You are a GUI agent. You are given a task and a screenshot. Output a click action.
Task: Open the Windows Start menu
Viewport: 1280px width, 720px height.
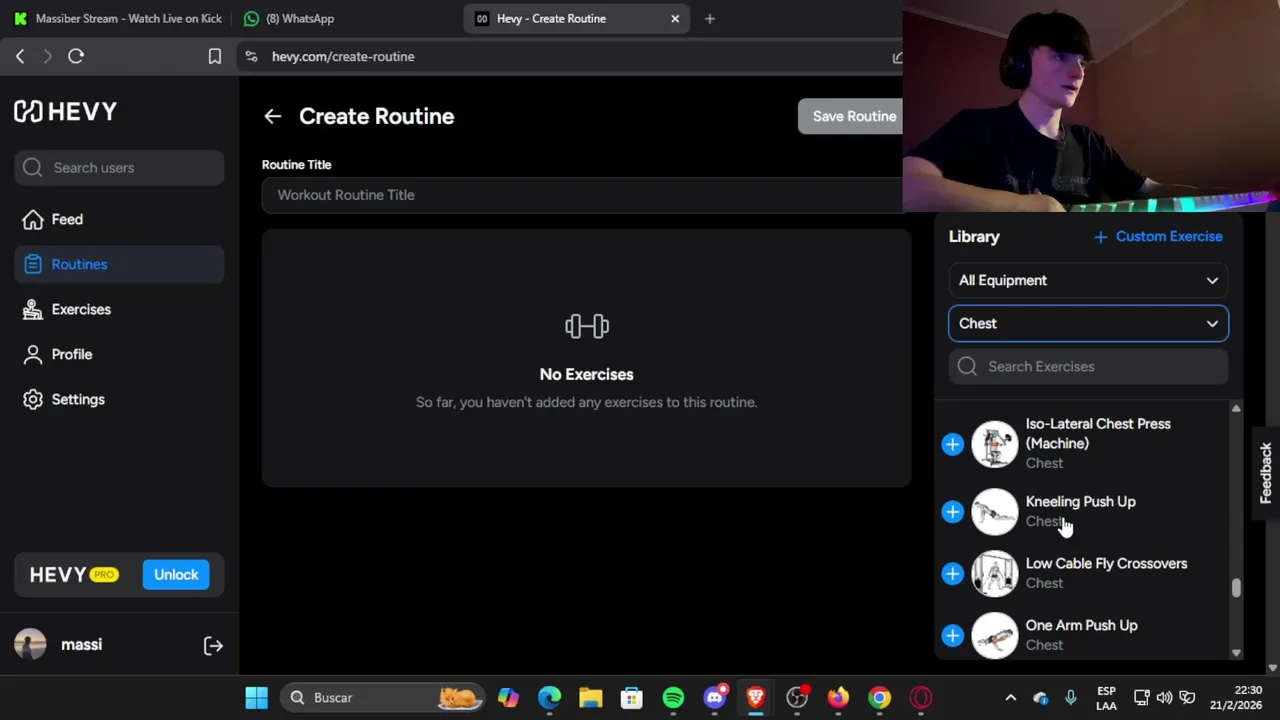(x=256, y=697)
